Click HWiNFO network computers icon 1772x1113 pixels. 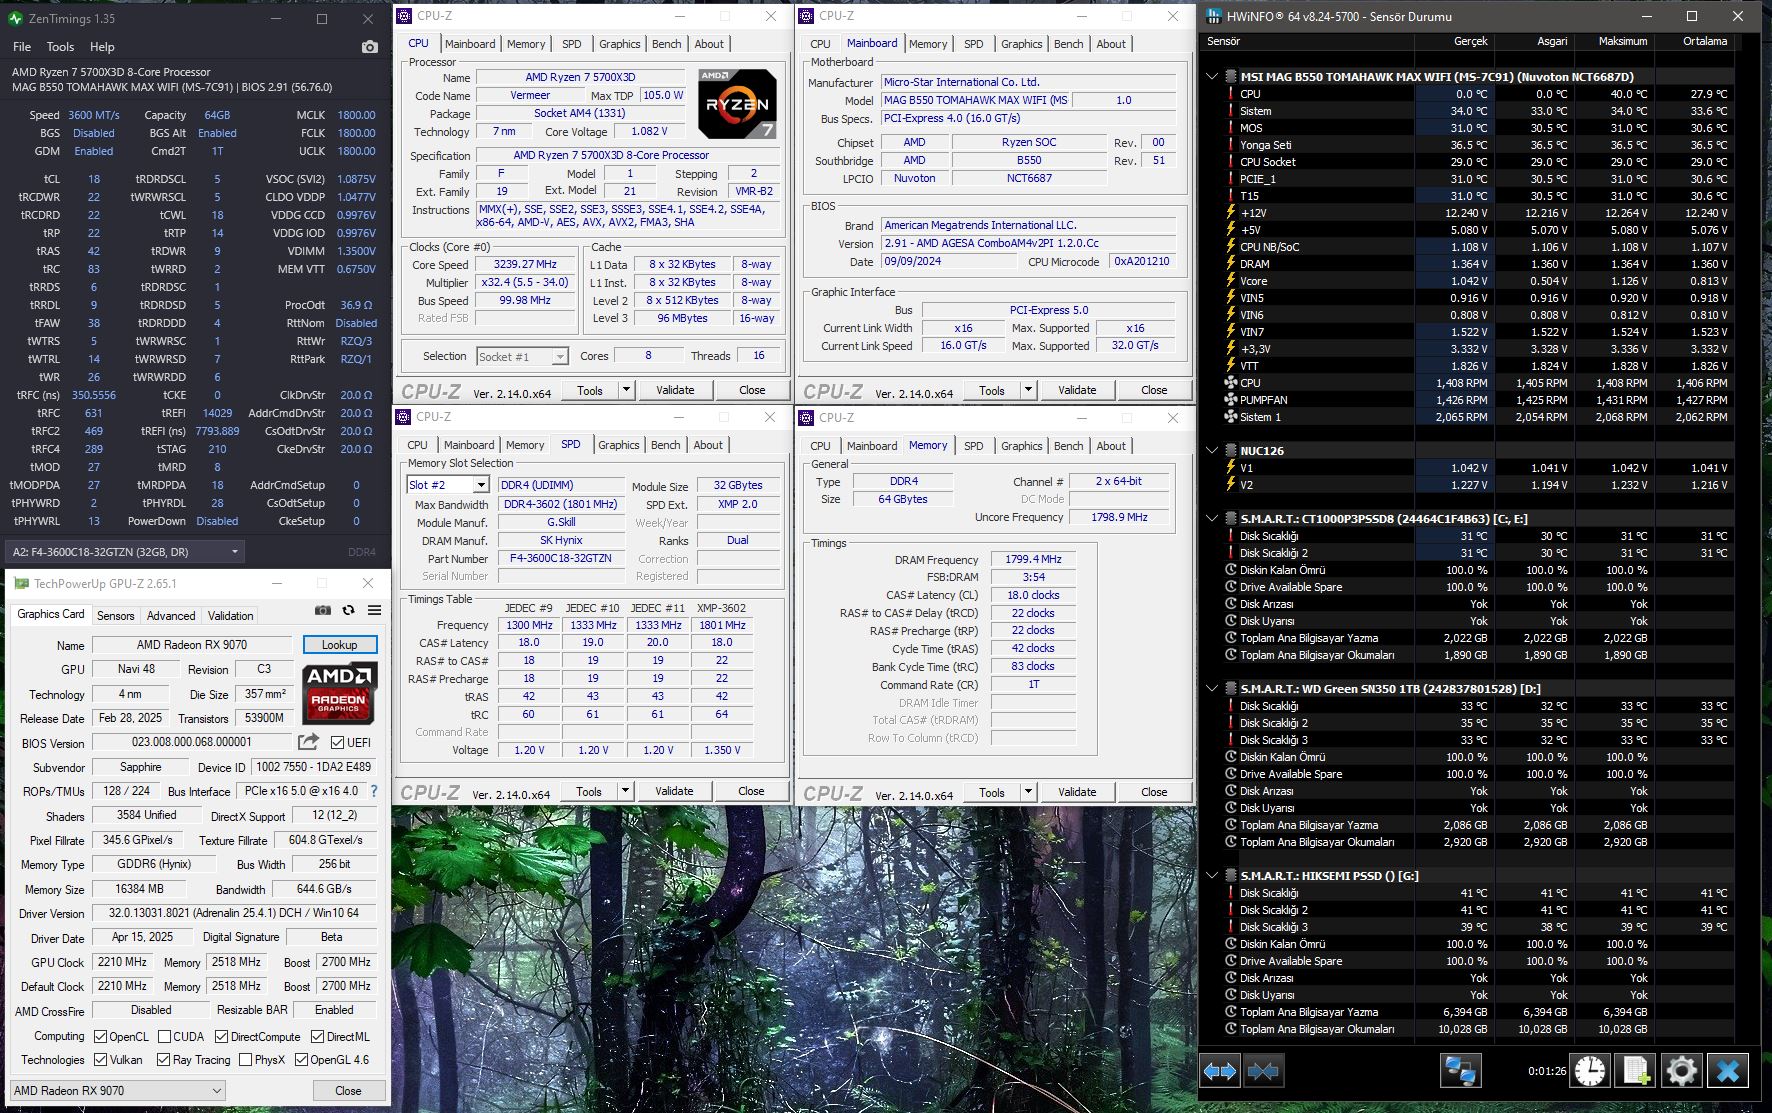coord(1460,1071)
